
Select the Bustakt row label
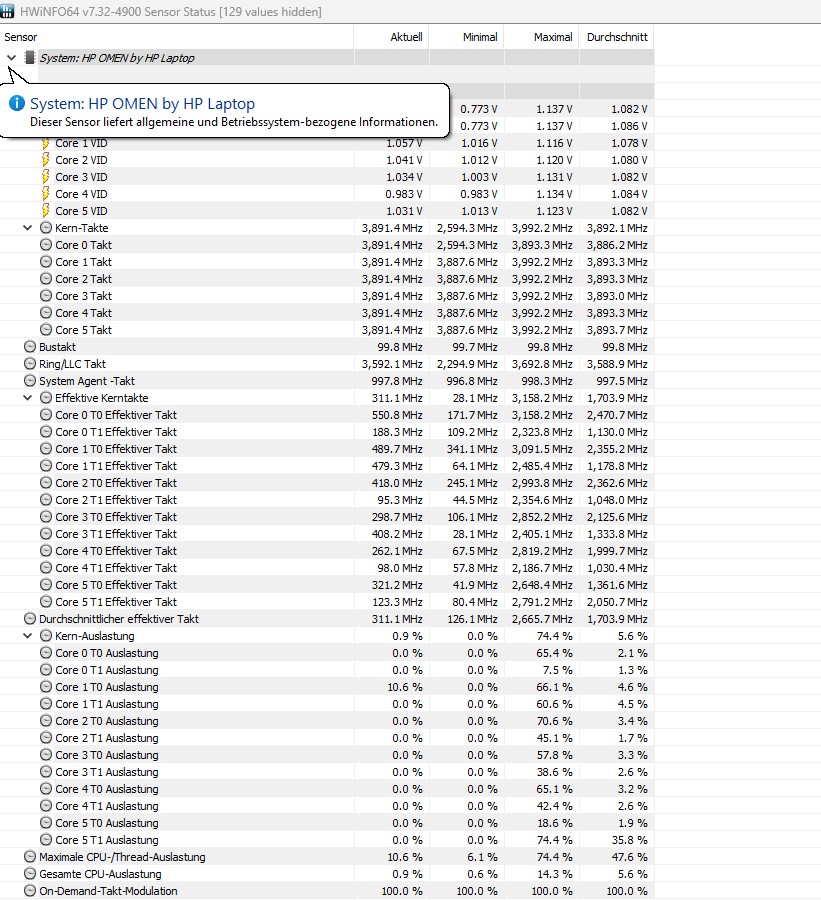click(57, 347)
